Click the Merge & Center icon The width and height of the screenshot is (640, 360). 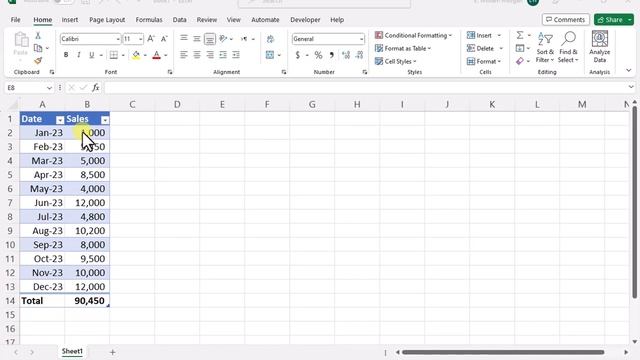coord(270,55)
